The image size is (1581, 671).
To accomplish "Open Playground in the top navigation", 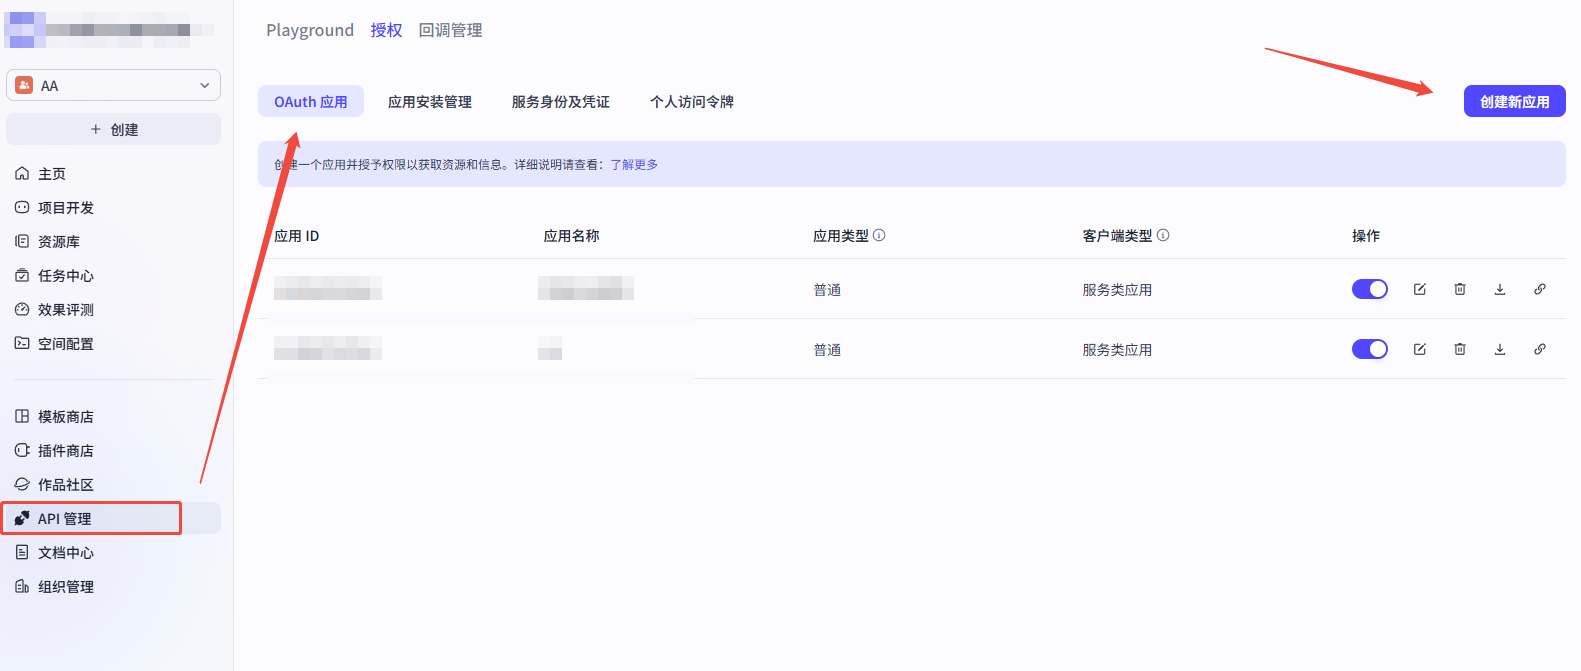I will [310, 30].
